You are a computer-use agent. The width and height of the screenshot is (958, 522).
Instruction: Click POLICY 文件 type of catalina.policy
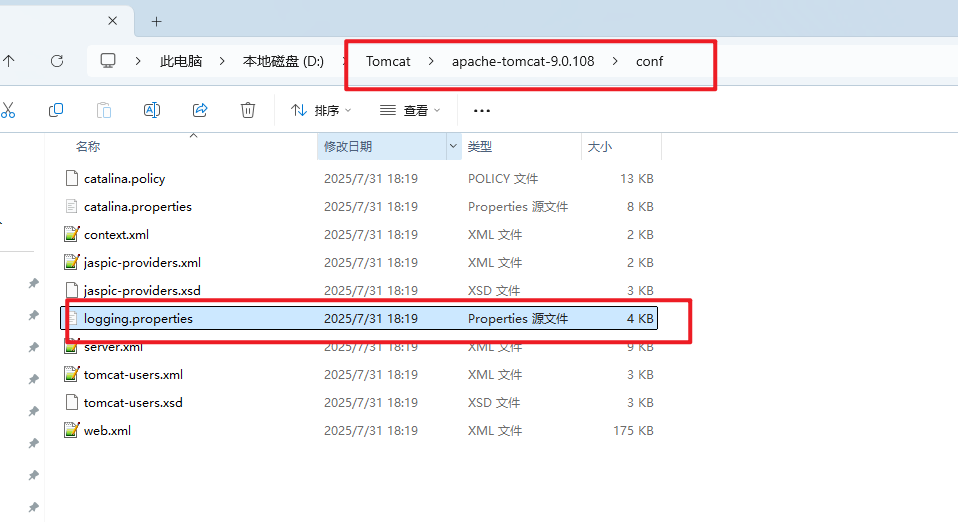click(503, 178)
